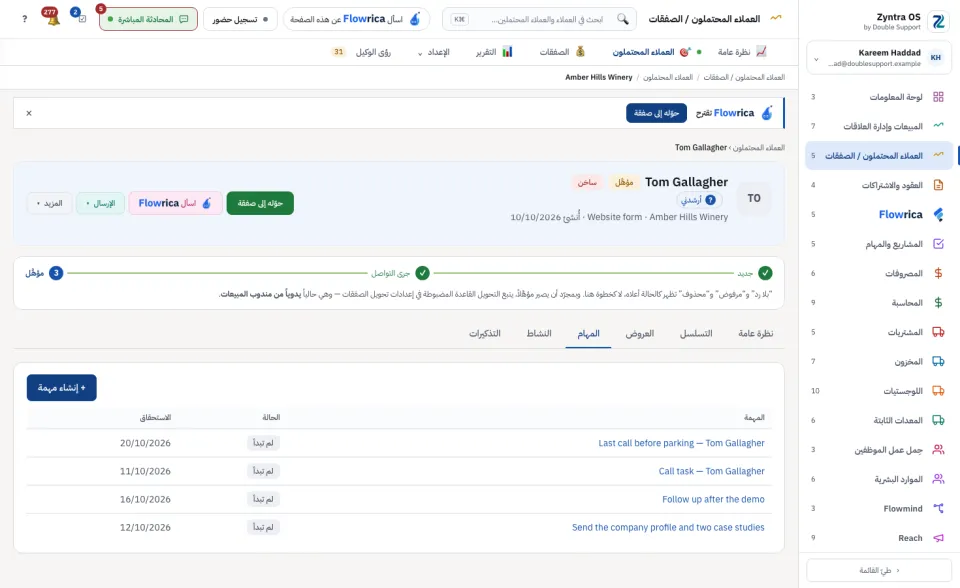Image resolution: width=960 pixels, height=588 pixels.
Task: Open the Logistics icon (اللوجستيات)
Action: [x=938, y=391]
